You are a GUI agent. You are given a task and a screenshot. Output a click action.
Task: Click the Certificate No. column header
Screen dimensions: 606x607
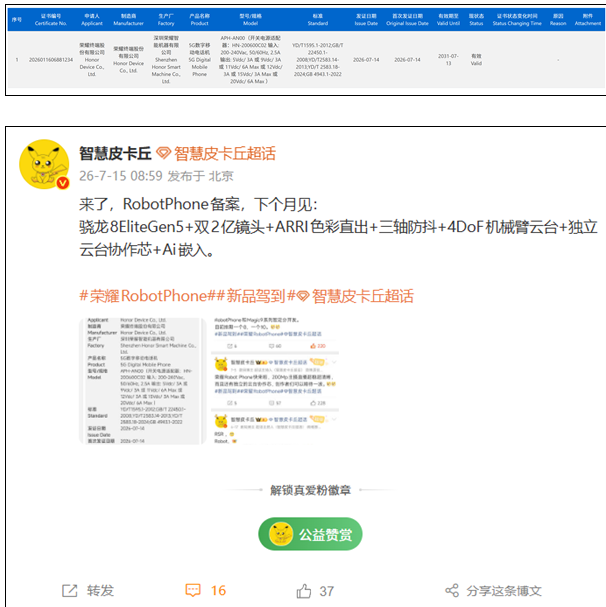[51, 19]
